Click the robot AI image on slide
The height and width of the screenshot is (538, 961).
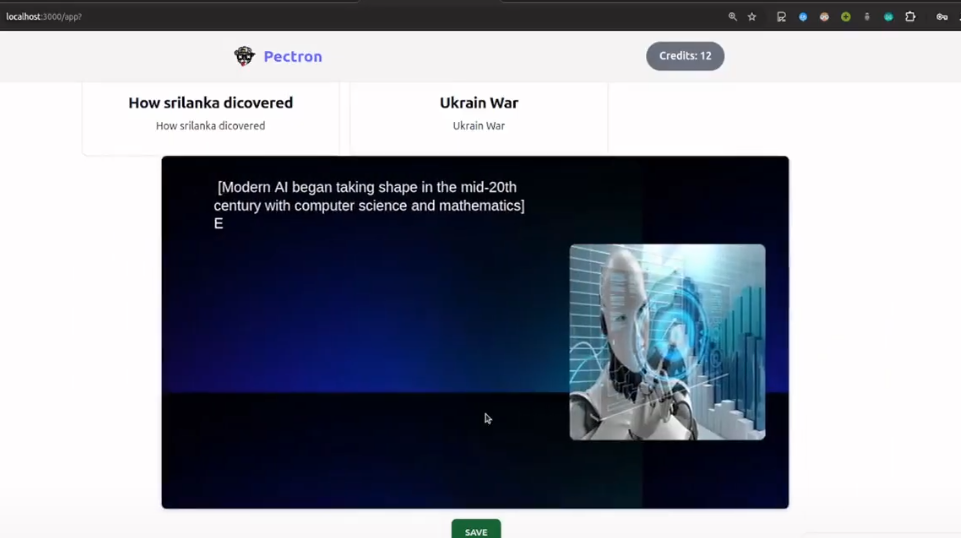click(x=667, y=342)
